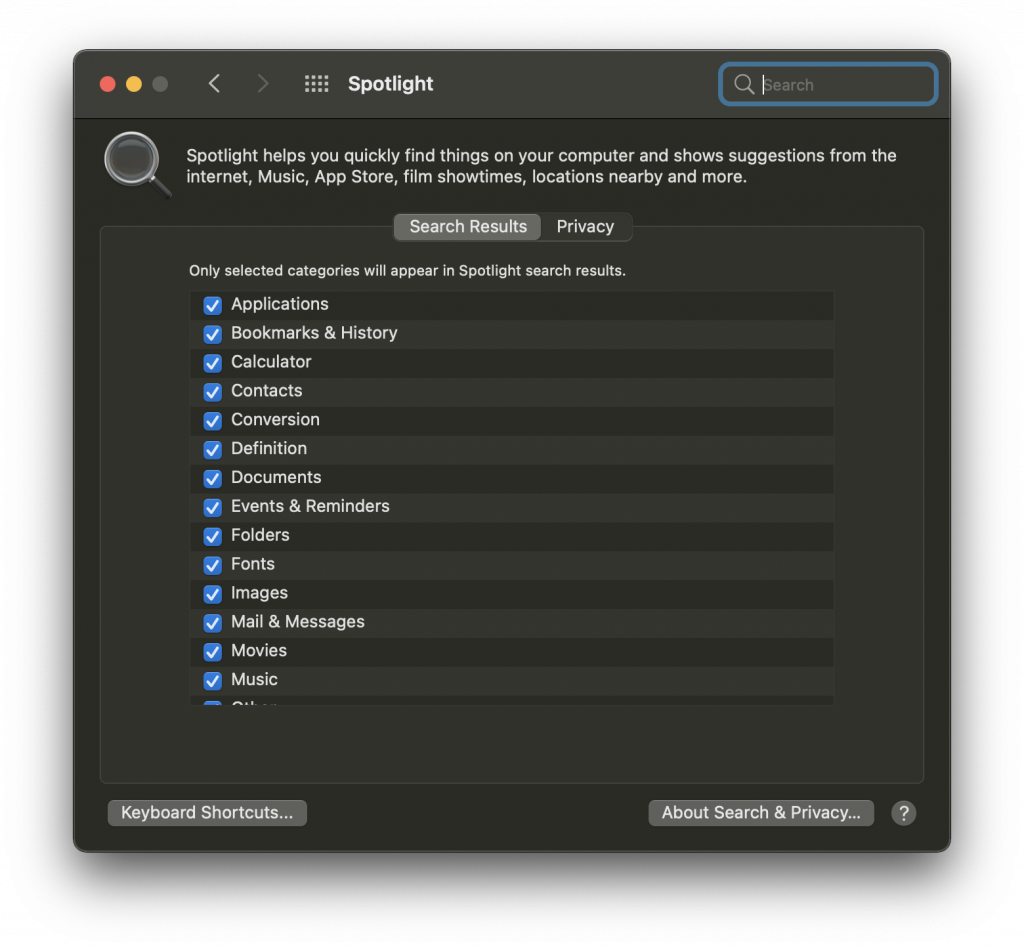Image resolution: width=1024 pixels, height=949 pixels.
Task: Click the 'Spotlight helps you quickly find' text
Action: [541, 166]
